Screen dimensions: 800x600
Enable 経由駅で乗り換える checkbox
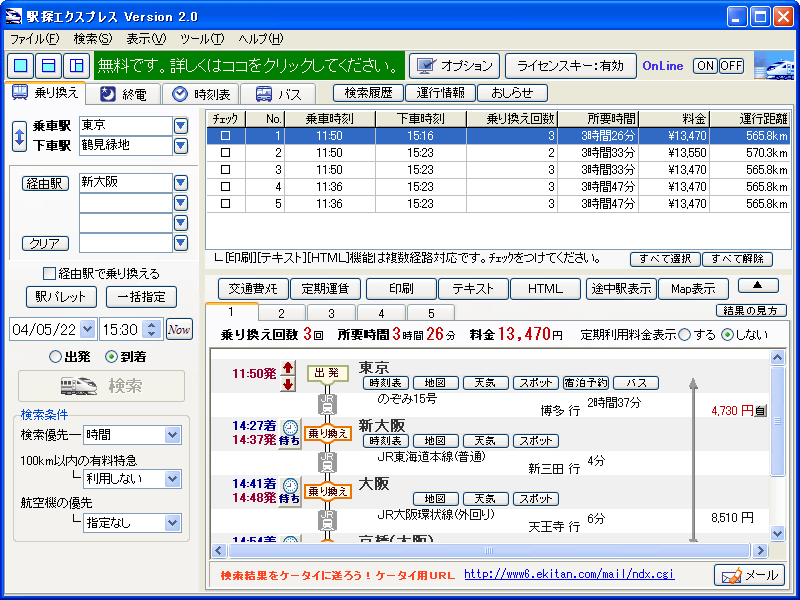(x=49, y=274)
